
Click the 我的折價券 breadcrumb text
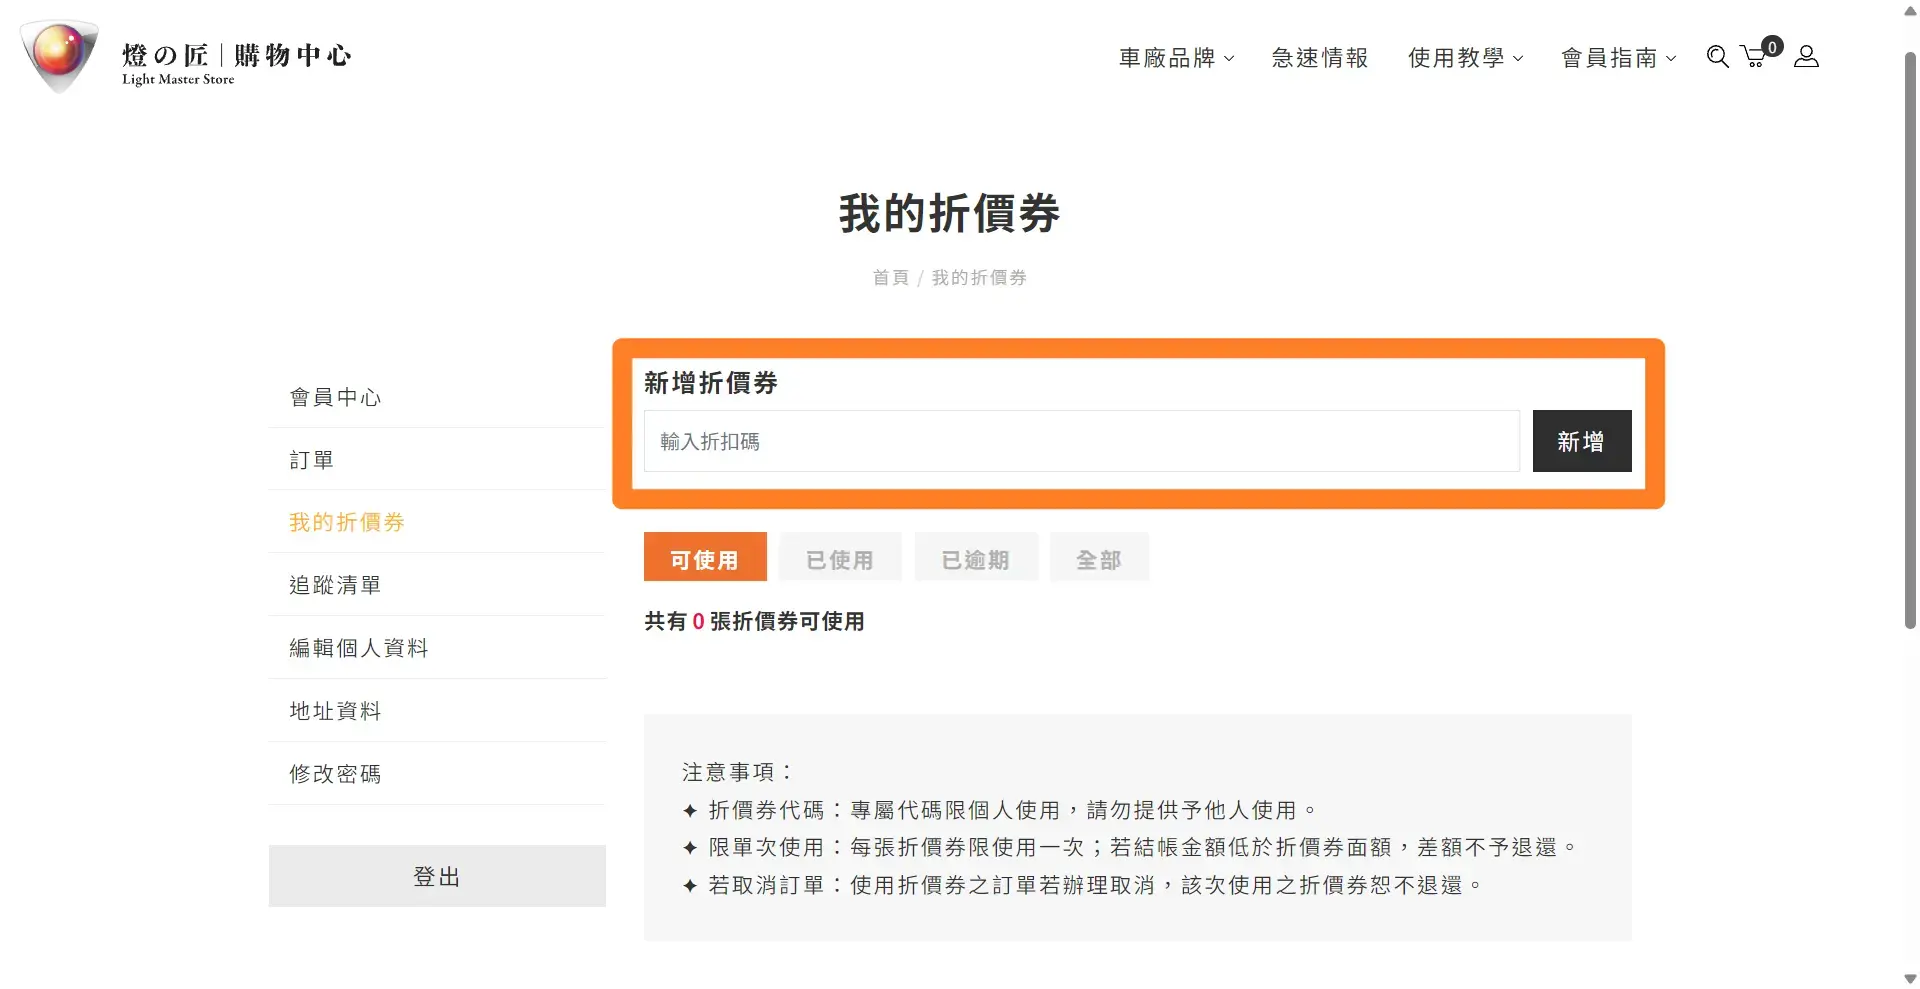tap(979, 278)
